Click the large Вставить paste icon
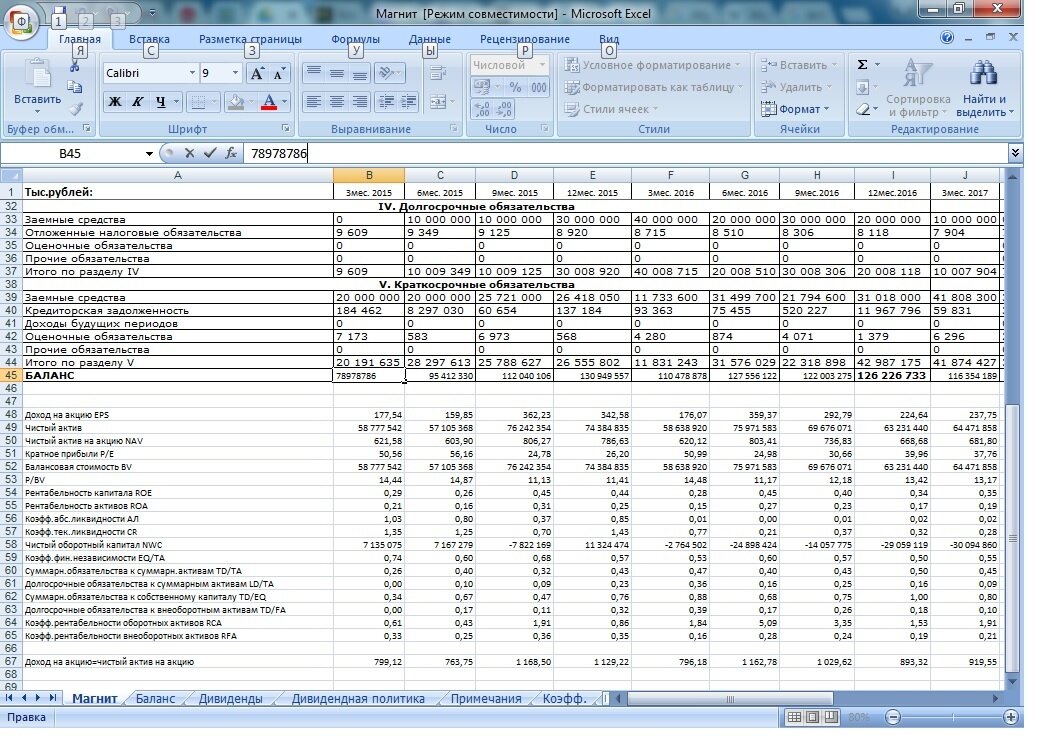The width and height of the screenshot is (1040, 744). [x=37, y=74]
